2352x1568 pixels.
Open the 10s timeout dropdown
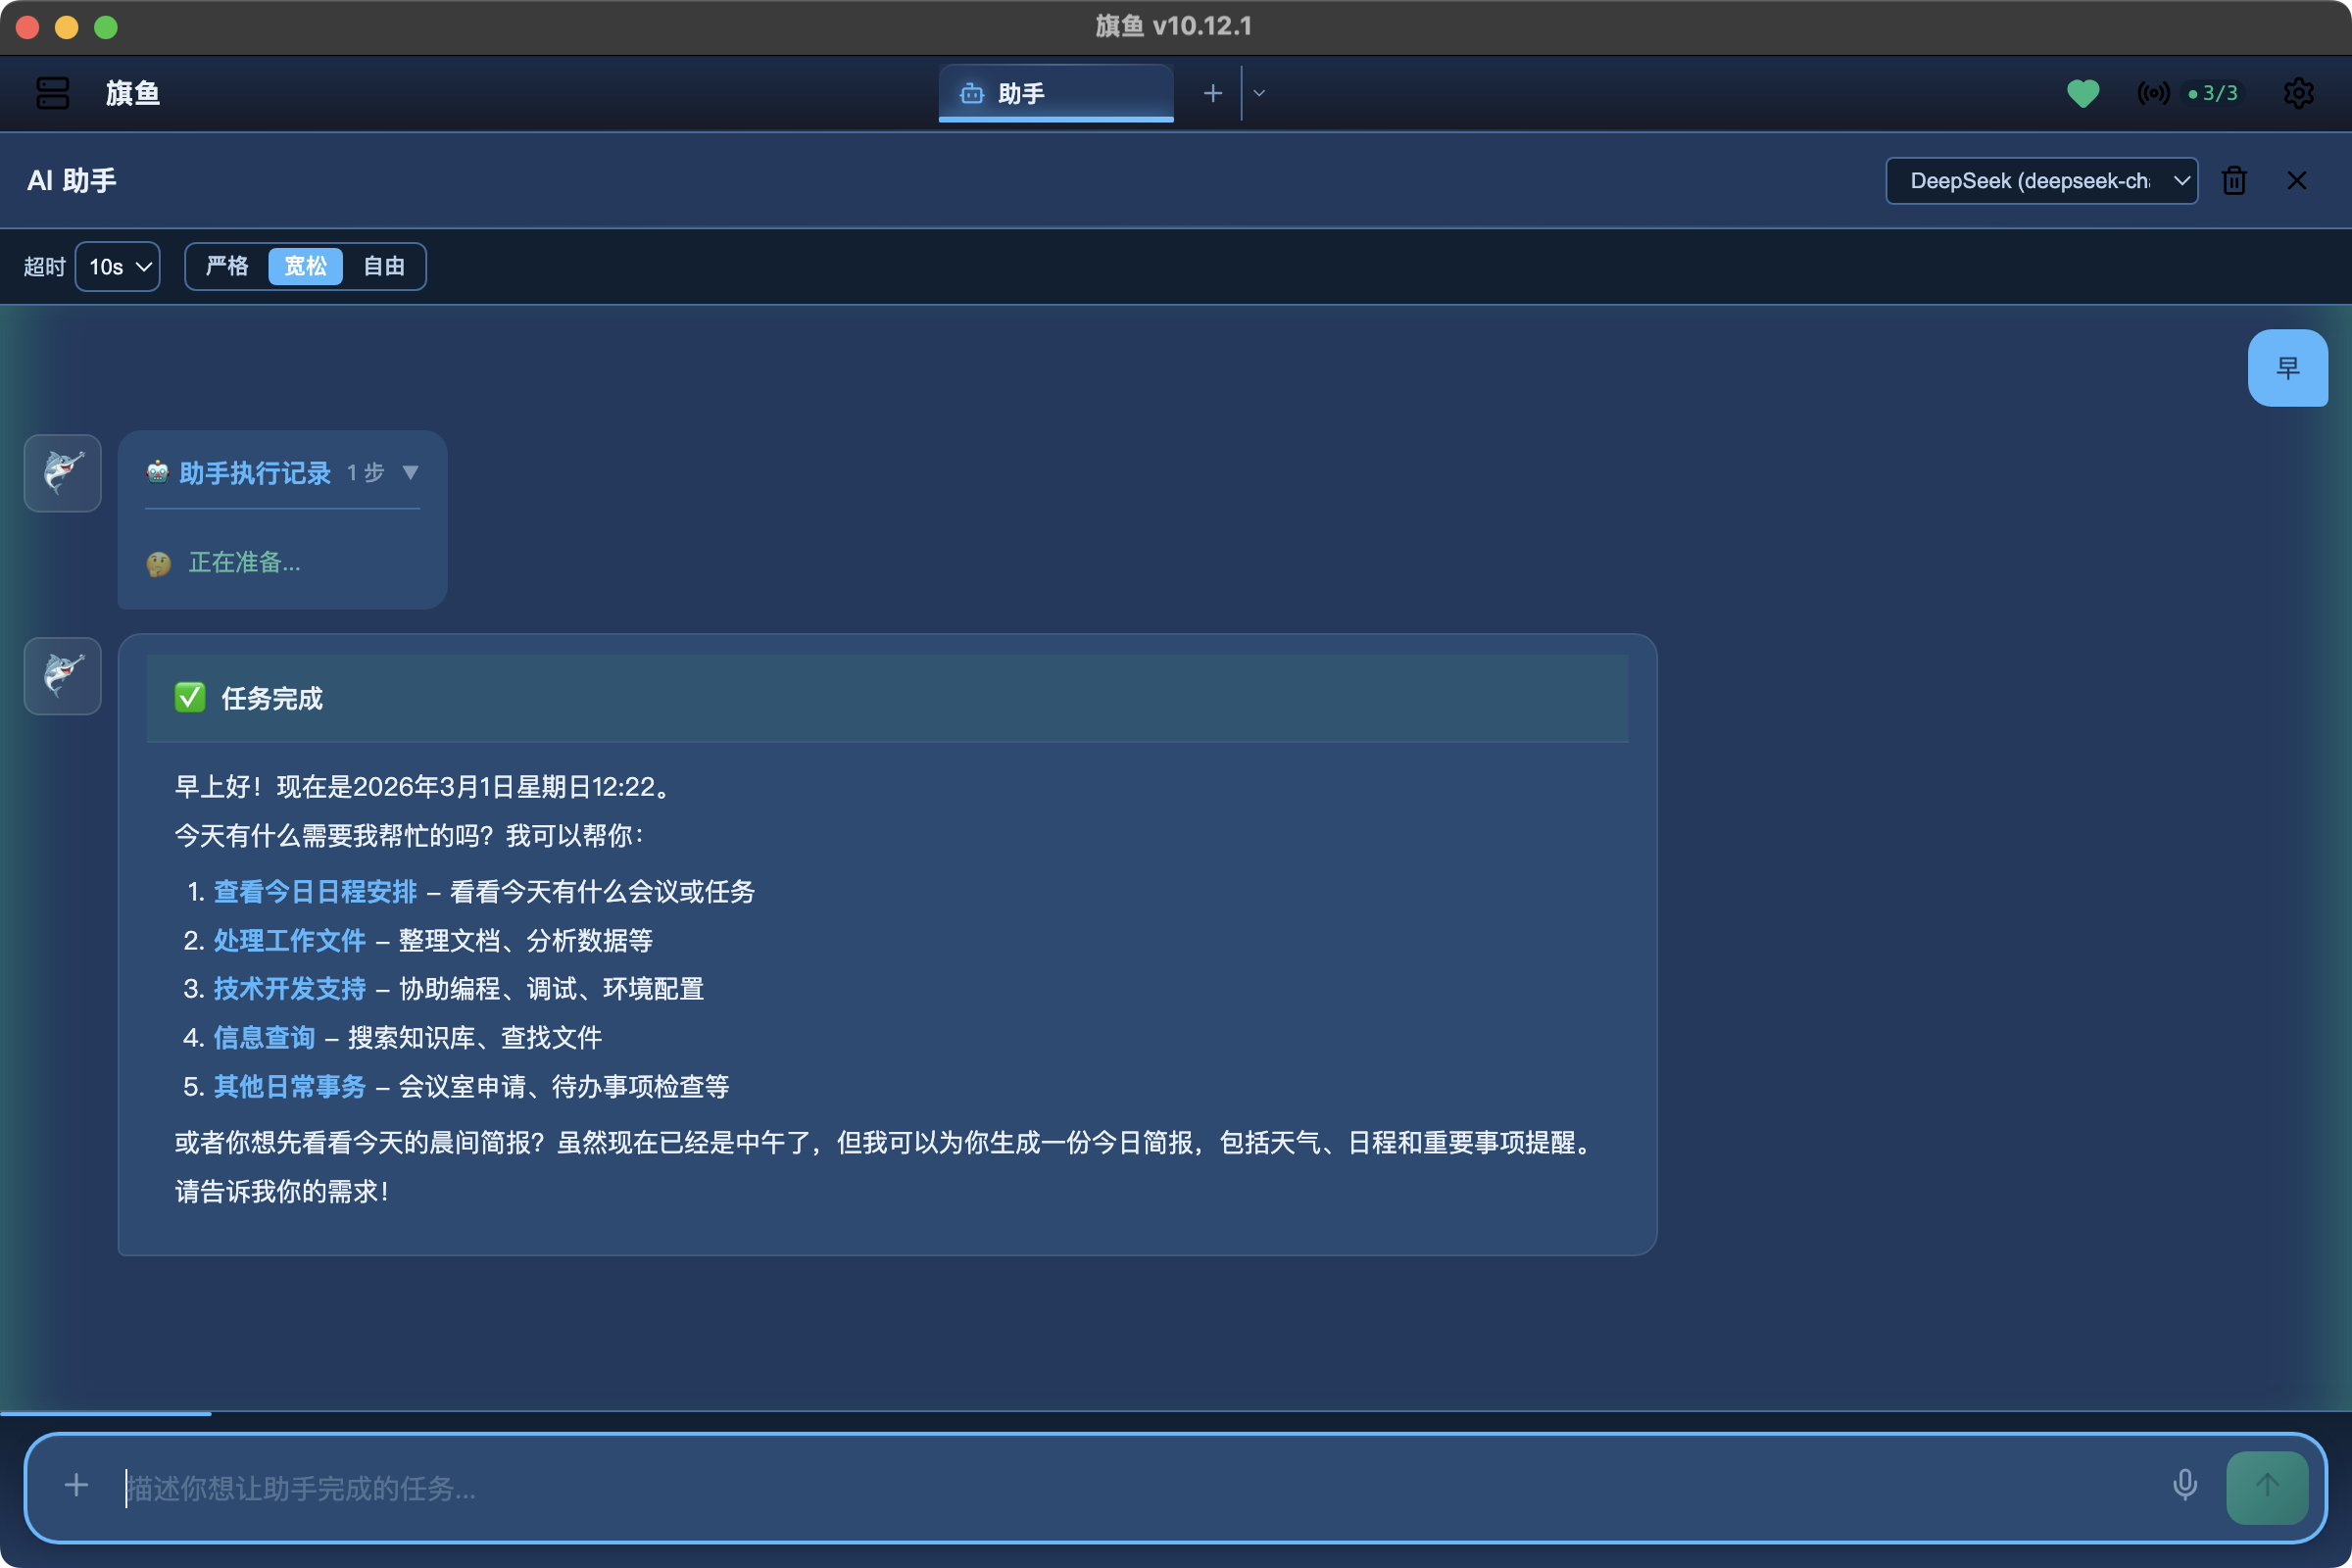point(118,267)
